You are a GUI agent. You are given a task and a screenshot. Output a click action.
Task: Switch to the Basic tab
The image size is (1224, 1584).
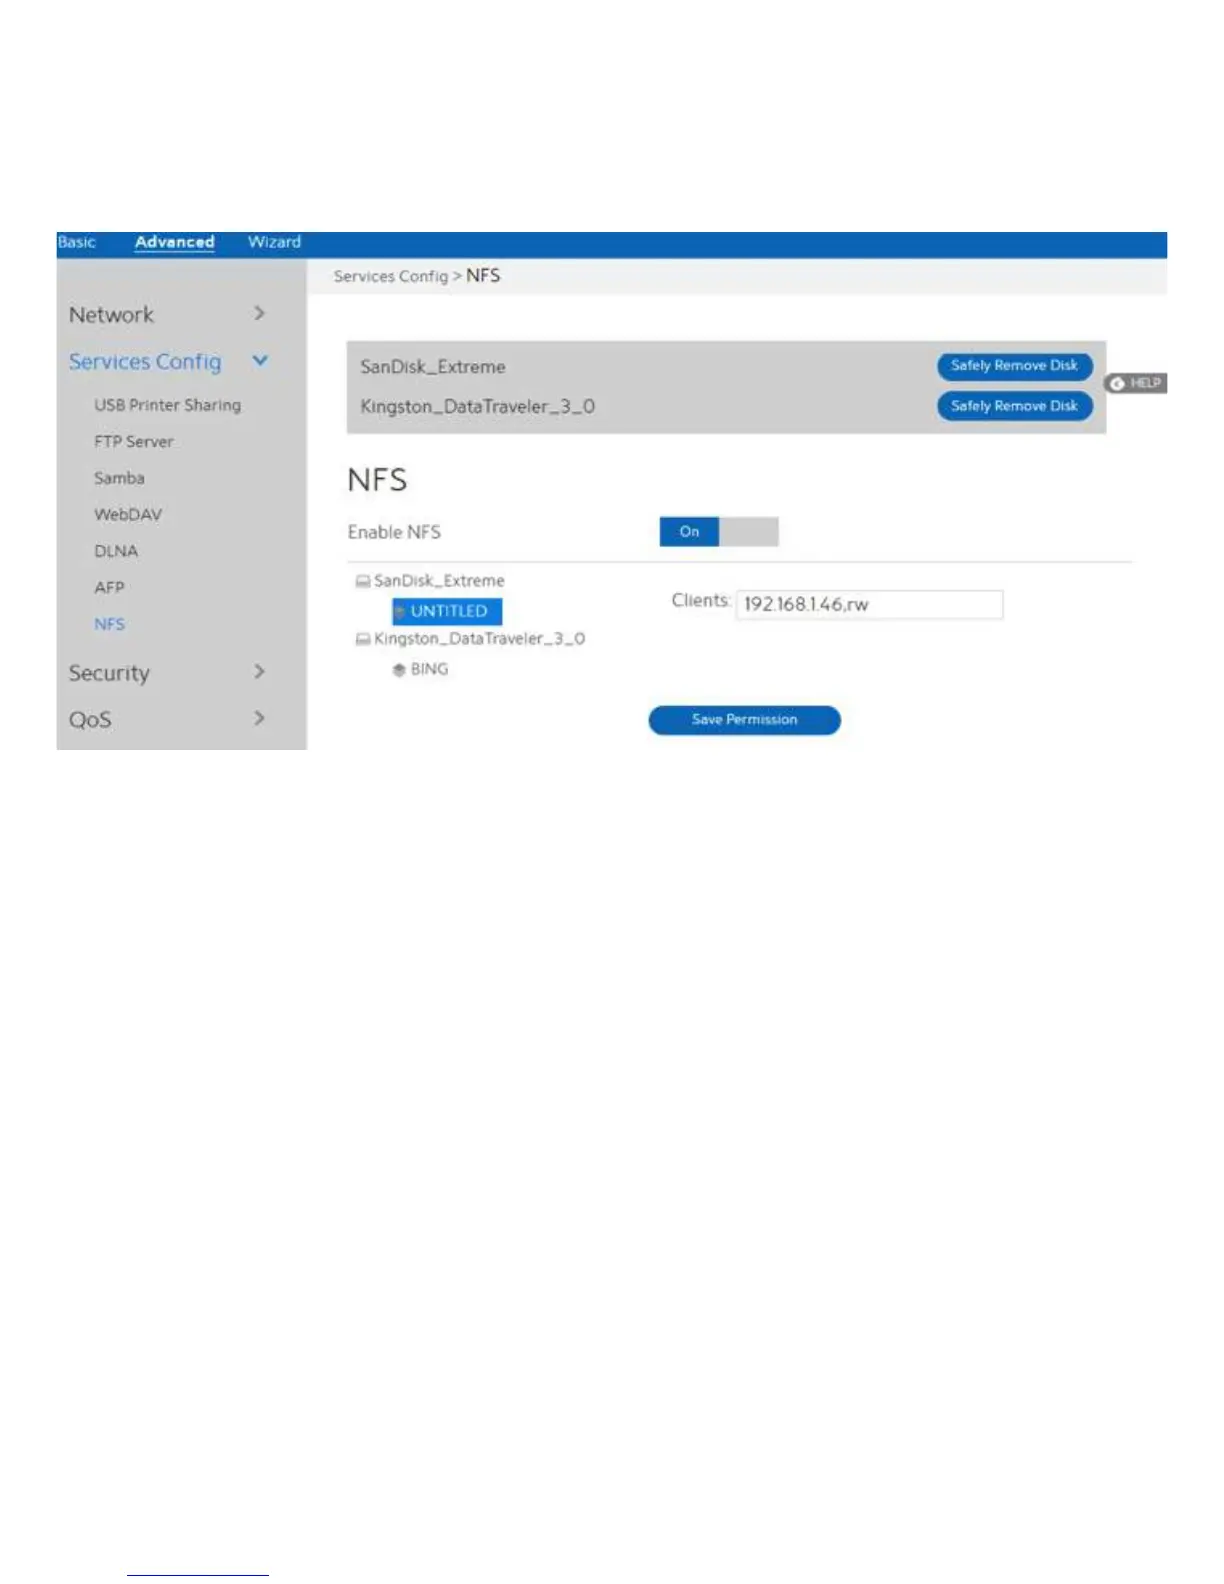tap(77, 242)
